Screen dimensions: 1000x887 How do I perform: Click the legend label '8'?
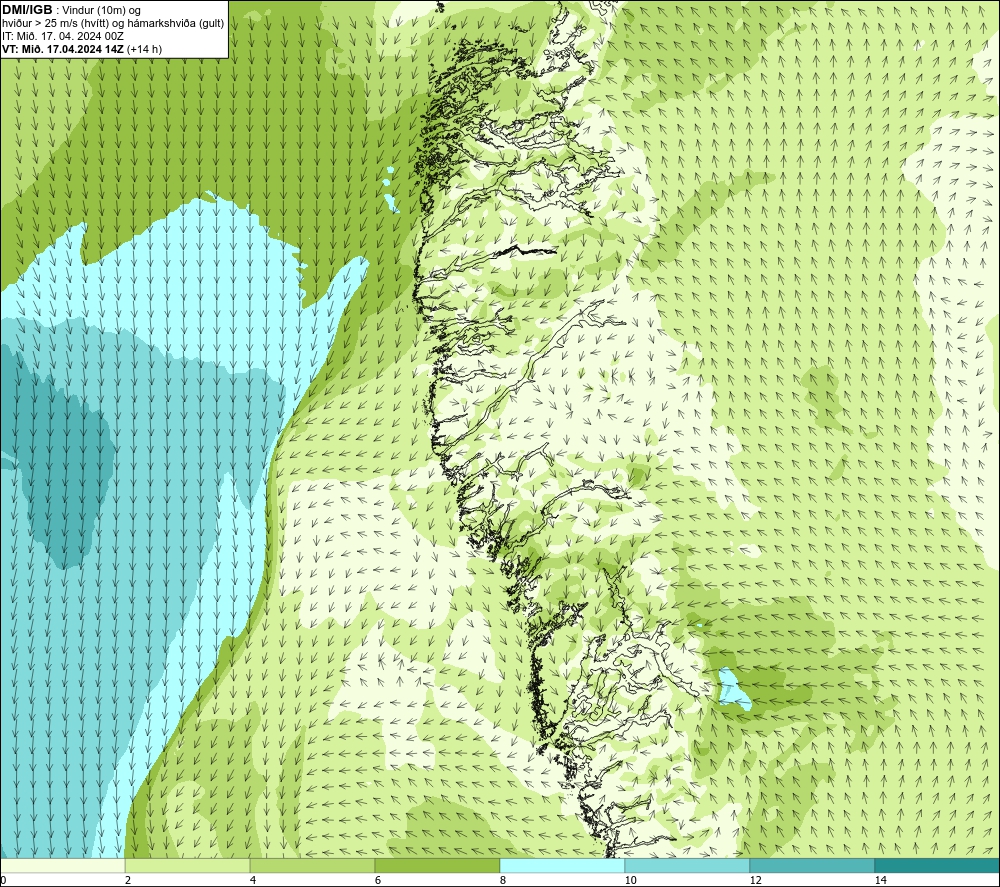tap(503, 880)
